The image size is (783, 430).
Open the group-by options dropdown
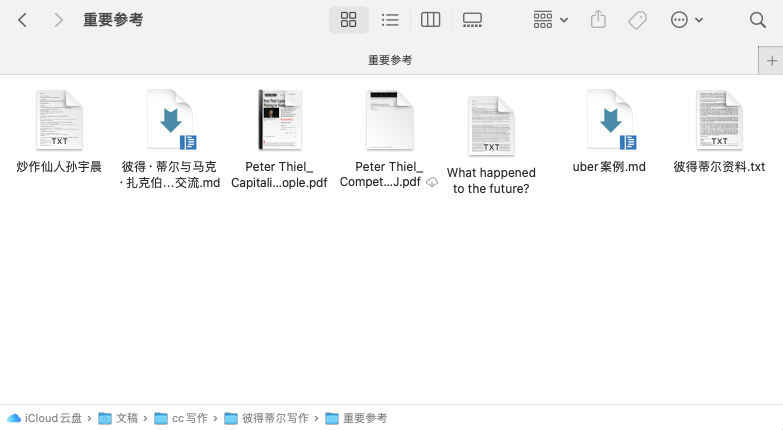550,20
